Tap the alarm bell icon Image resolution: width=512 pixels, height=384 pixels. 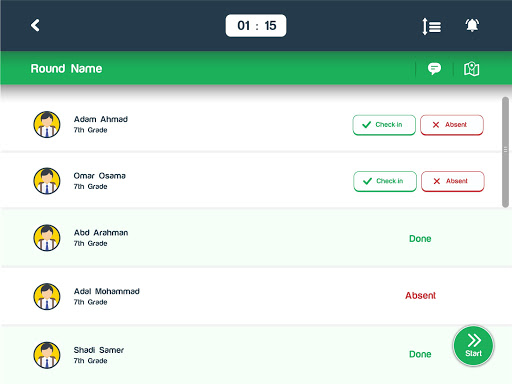pos(472,25)
